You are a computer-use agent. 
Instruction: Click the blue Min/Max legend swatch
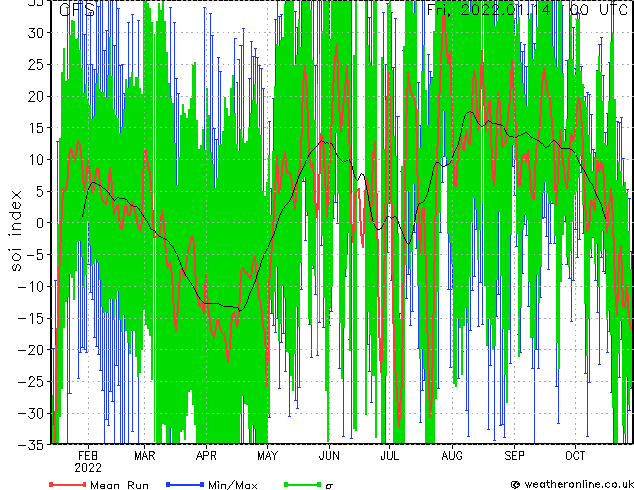(x=185, y=484)
